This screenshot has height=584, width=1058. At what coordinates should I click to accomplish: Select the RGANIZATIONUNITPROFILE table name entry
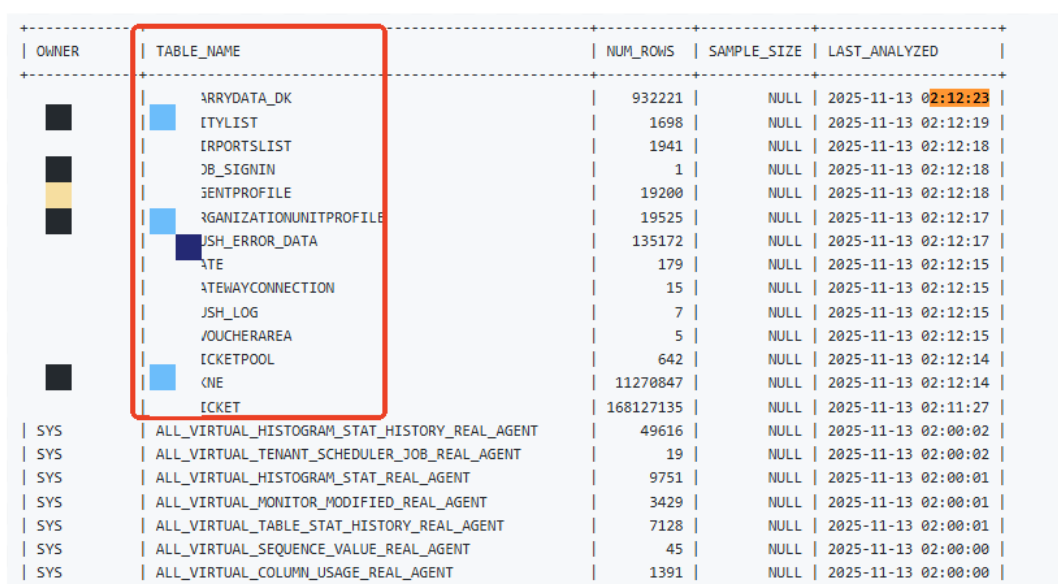point(292,217)
